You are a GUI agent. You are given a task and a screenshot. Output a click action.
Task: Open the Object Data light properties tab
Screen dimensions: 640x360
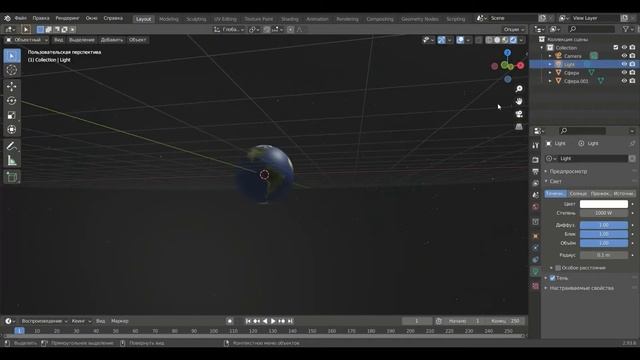tap(536, 271)
